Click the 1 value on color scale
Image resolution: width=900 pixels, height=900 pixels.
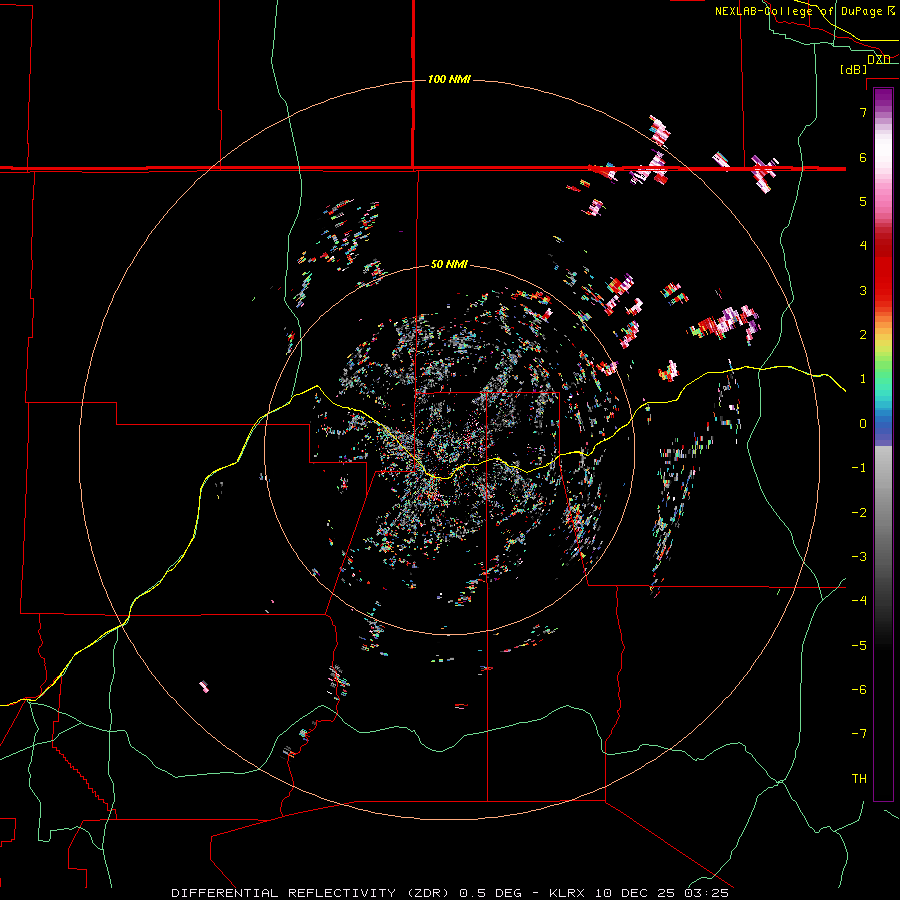click(863, 379)
